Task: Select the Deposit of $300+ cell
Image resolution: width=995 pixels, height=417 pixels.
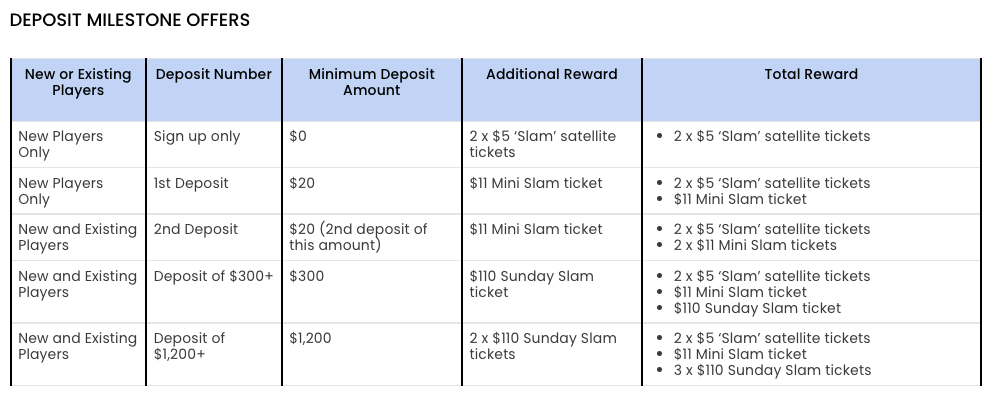Action: [213, 276]
